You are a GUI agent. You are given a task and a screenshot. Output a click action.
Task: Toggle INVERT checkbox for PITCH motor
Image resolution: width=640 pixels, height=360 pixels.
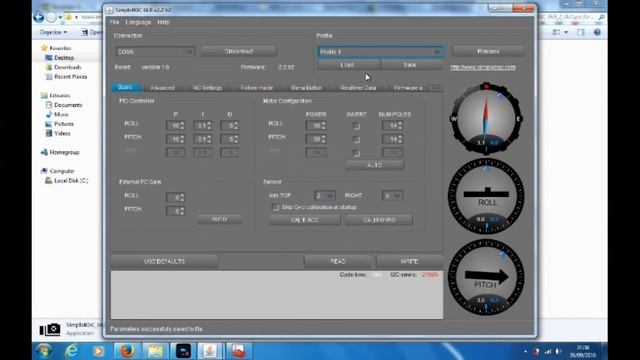click(x=356, y=140)
